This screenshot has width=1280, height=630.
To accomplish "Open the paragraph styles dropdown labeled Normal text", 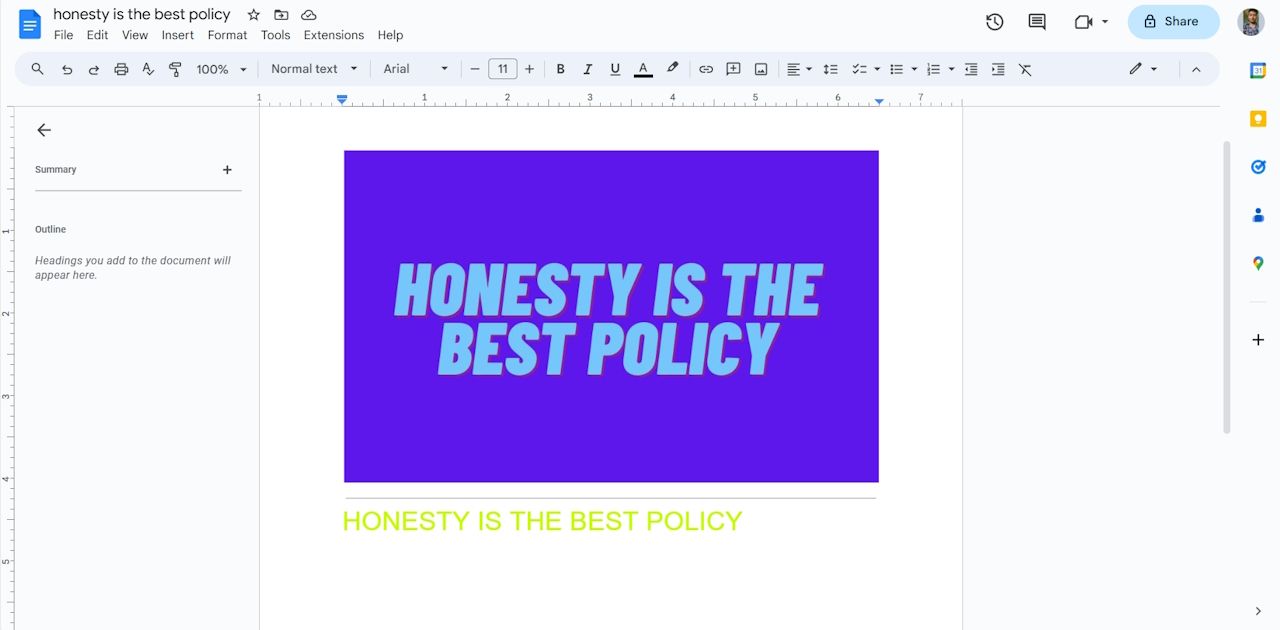I will click(x=312, y=69).
